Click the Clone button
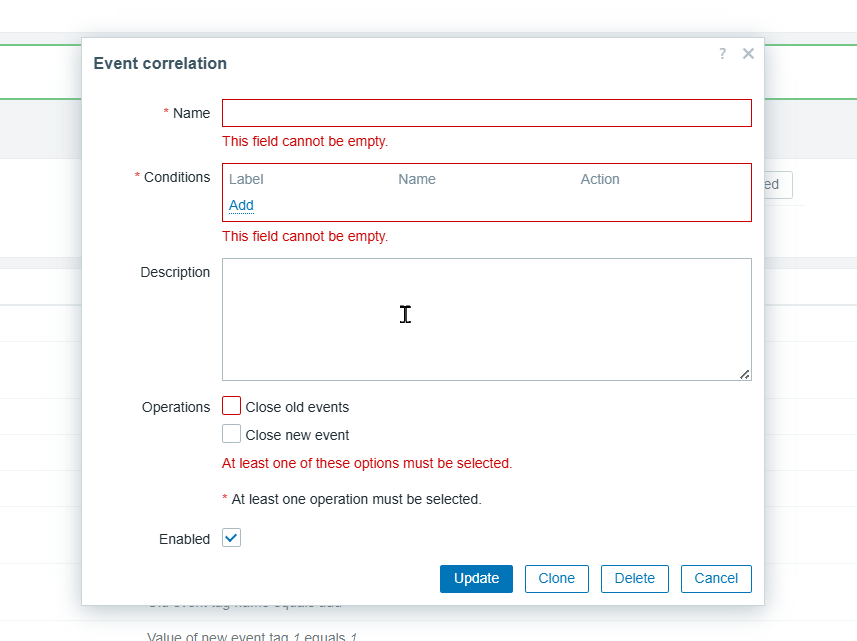This screenshot has height=641, width=857. point(556,578)
